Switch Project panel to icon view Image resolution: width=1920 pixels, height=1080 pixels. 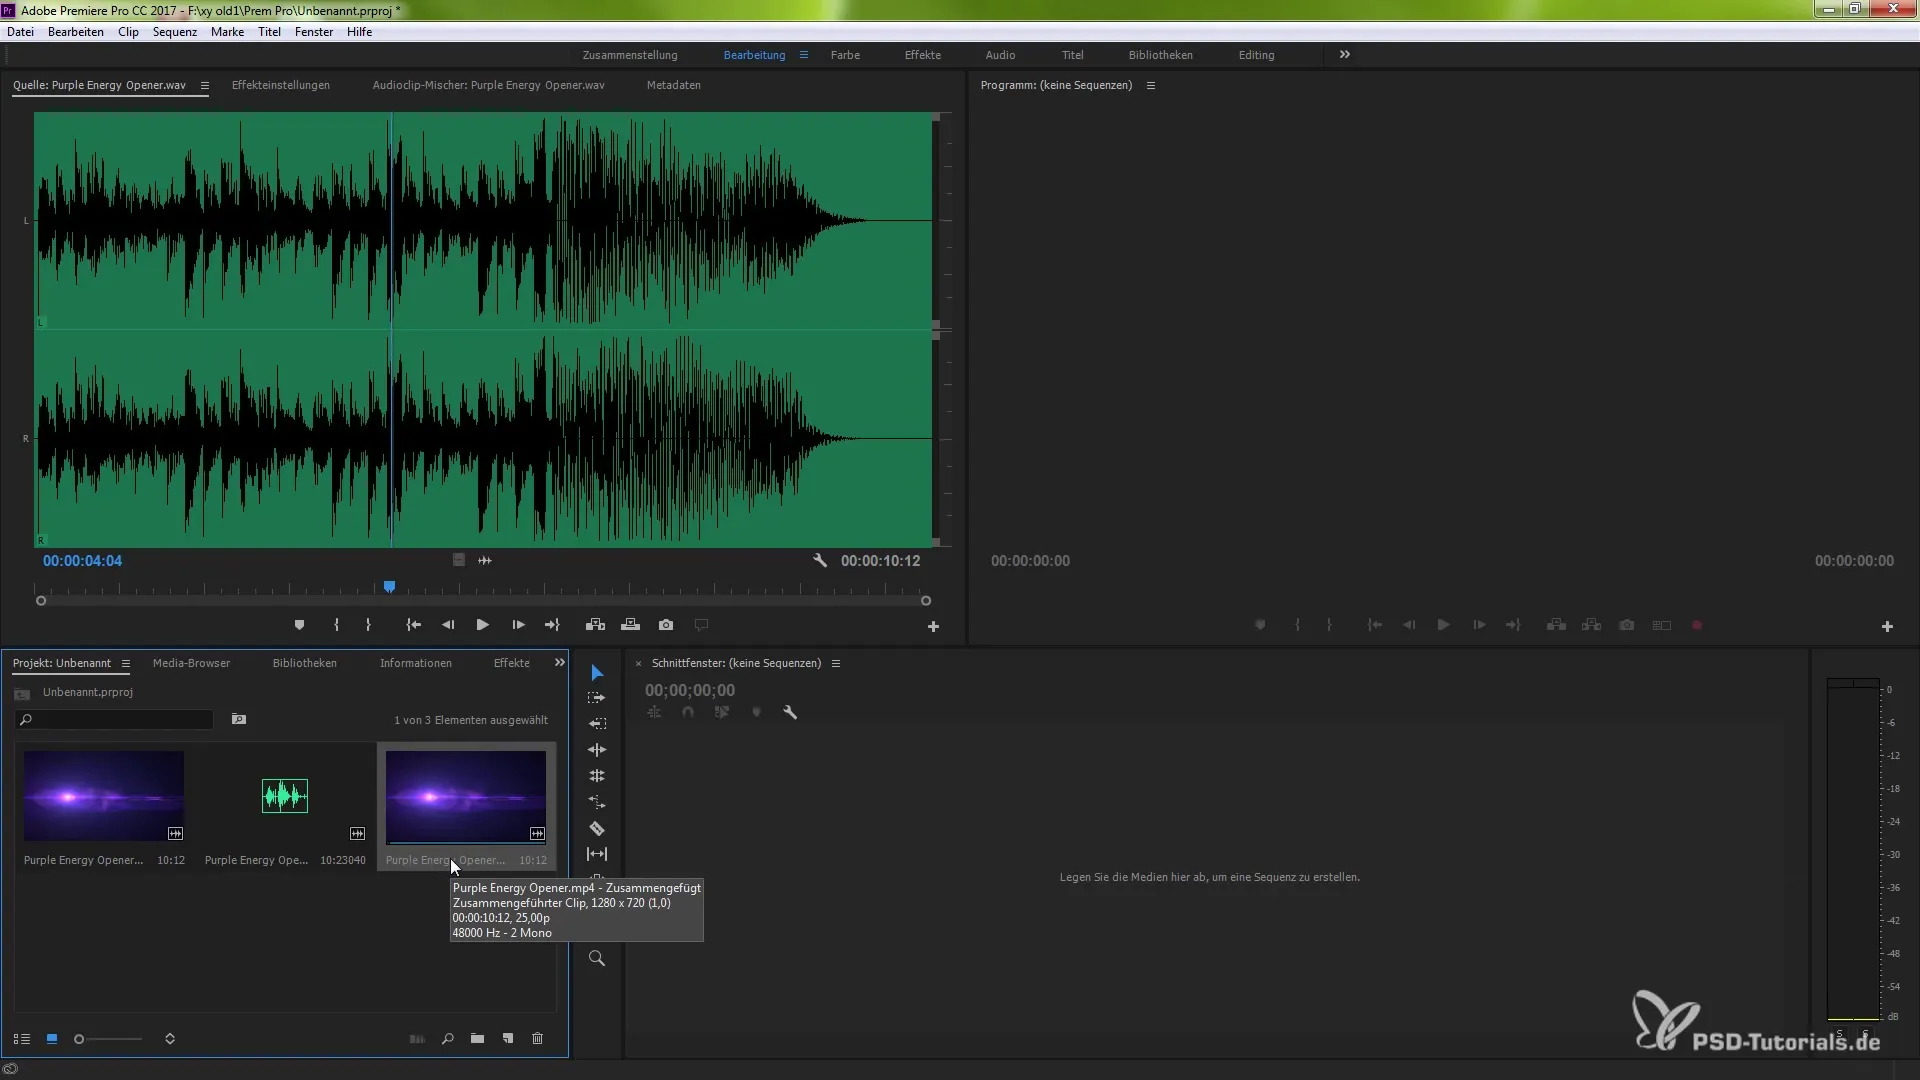[x=52, y=1039]
